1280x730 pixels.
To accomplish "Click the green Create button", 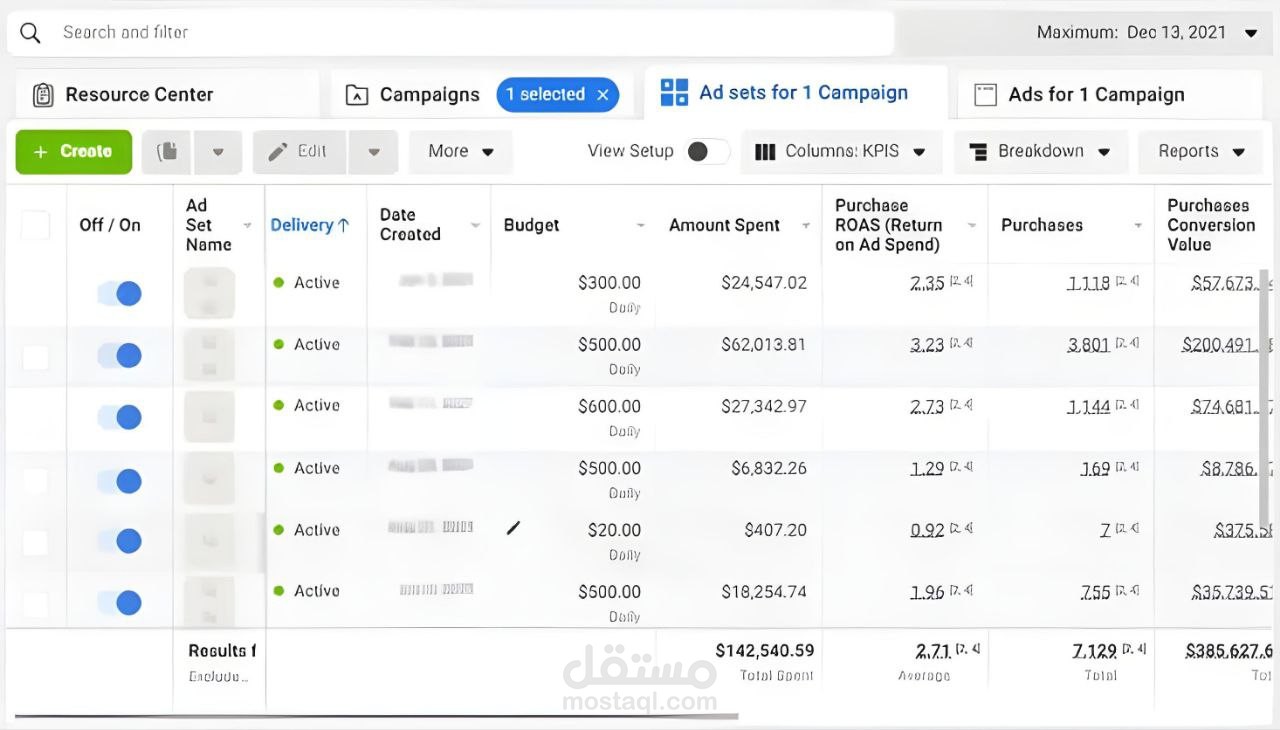I will point(74,152).
